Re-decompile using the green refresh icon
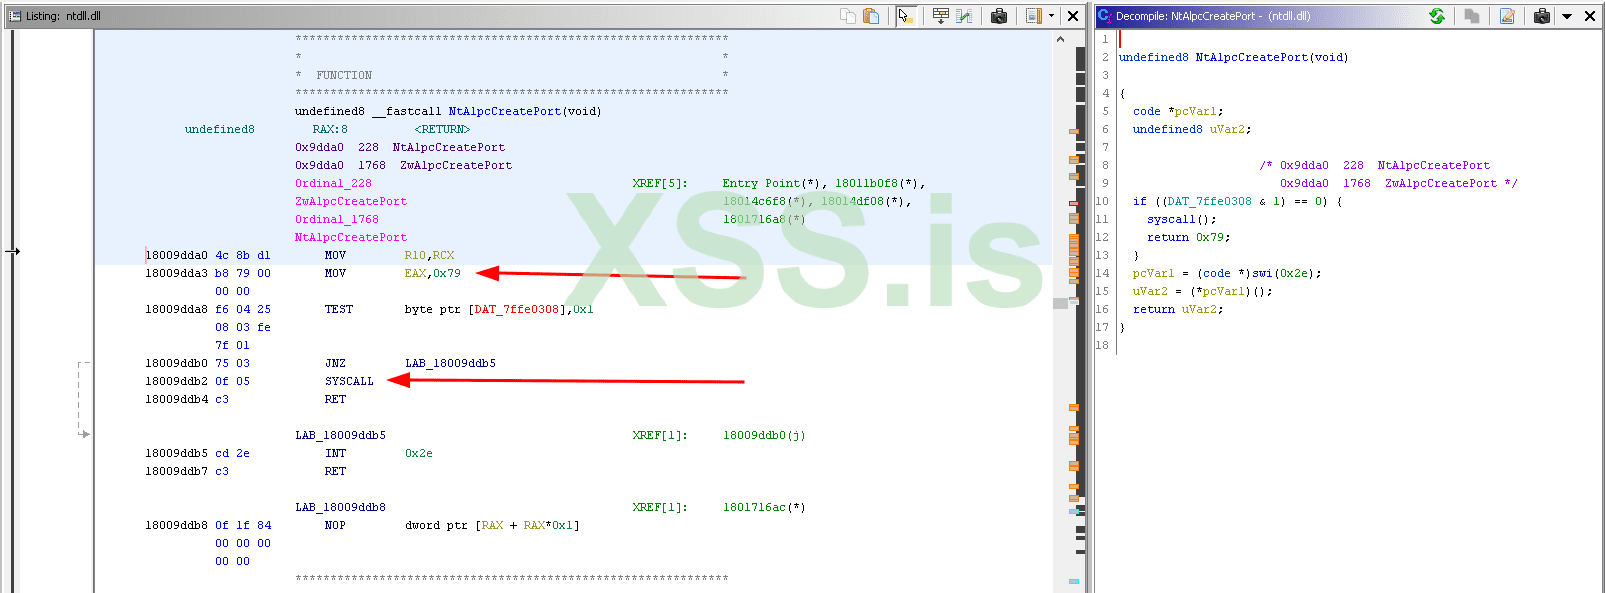The height and width of the screenshot is (593, 1605). pos(1437,15)
